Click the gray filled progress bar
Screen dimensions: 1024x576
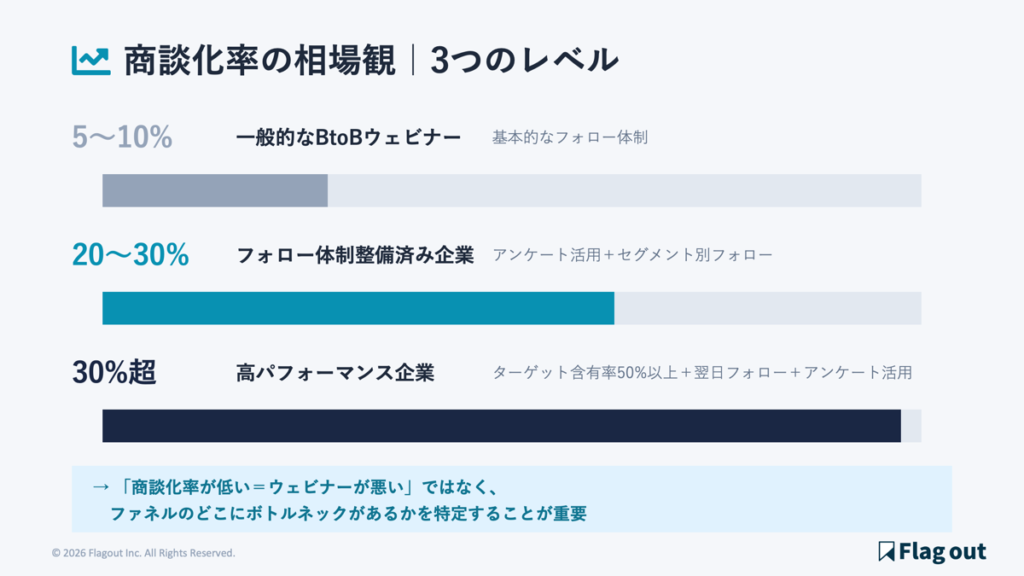coord(215,190)
